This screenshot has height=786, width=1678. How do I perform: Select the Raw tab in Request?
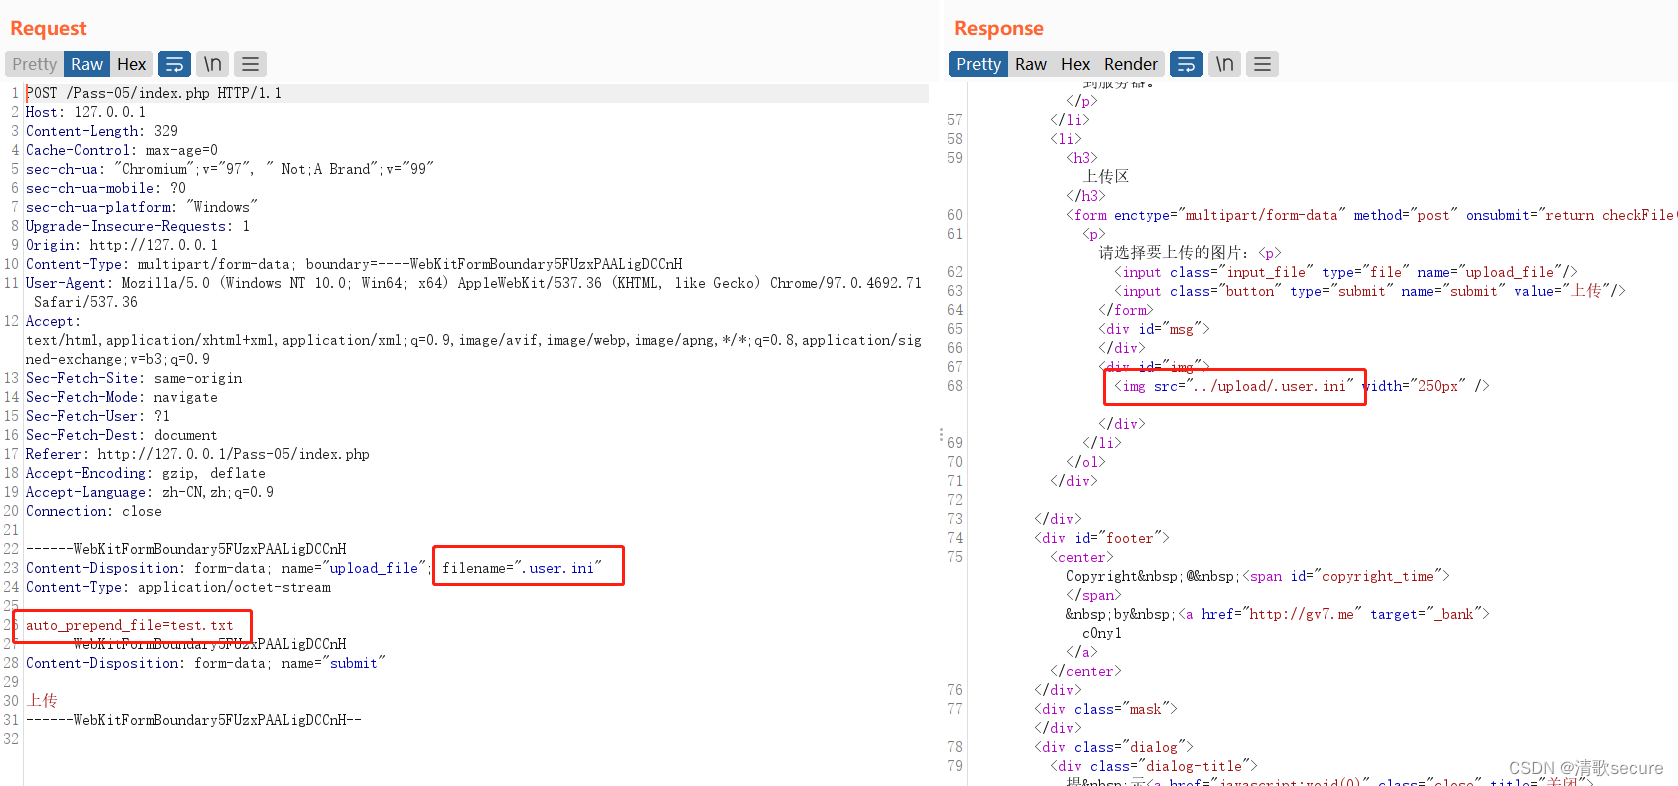87,64
